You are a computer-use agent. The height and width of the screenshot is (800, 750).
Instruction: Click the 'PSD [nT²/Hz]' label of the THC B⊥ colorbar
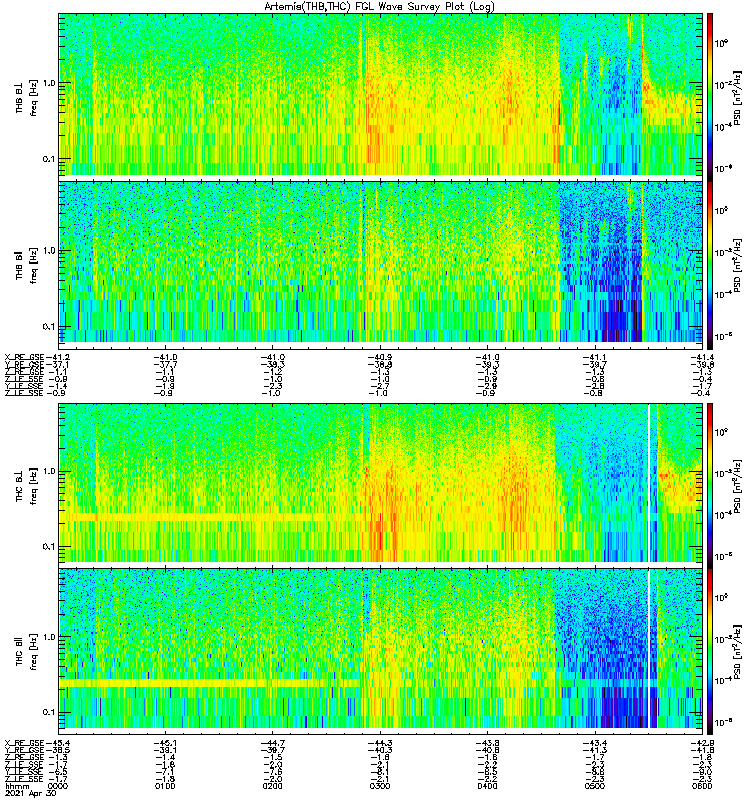[x=738, y=486]
